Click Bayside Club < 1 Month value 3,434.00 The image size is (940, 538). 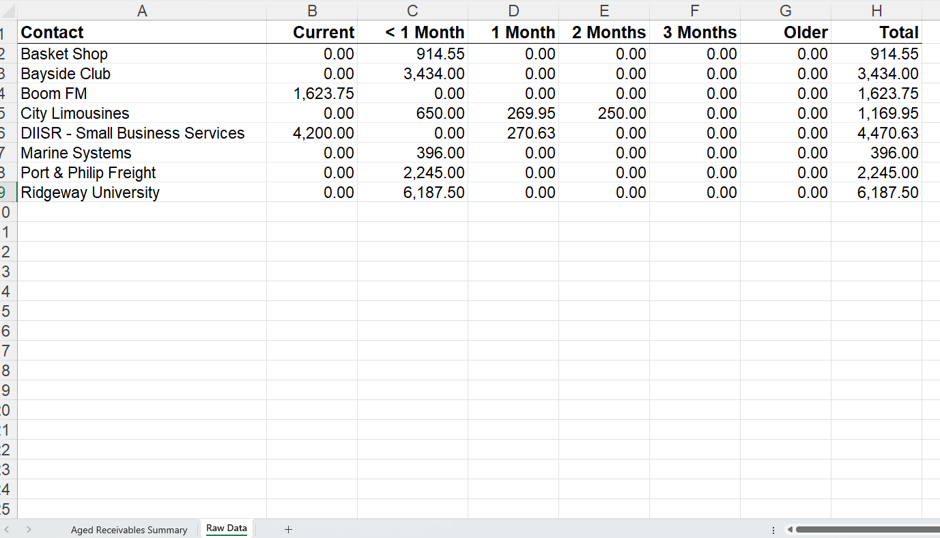pos(412,74)
